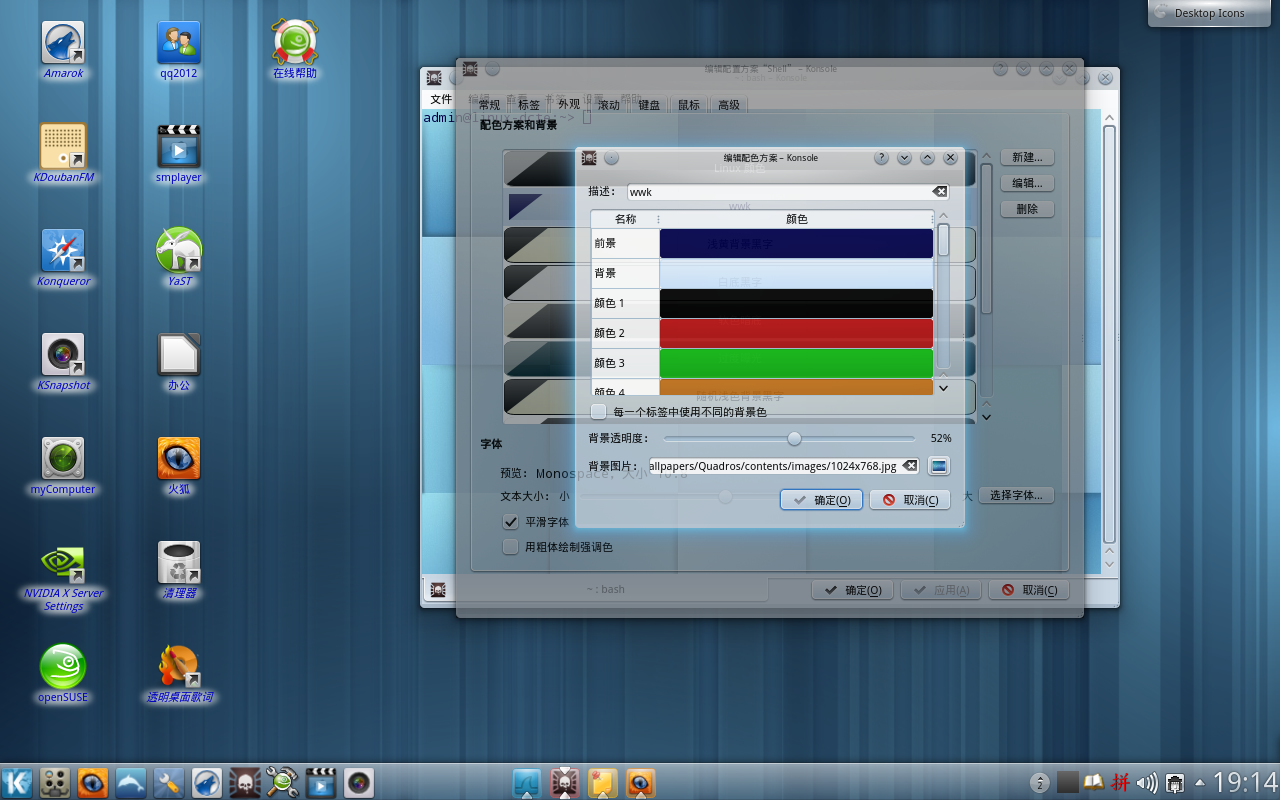Browse for a background image file
Image resolution: width=1280 pixels, height=800 pixels.
click(x=938, y=466)
